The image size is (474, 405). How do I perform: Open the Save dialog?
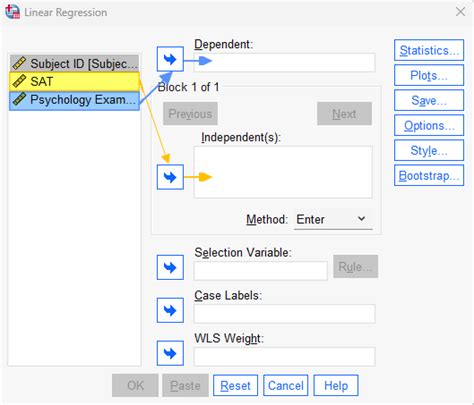[429, 100]
